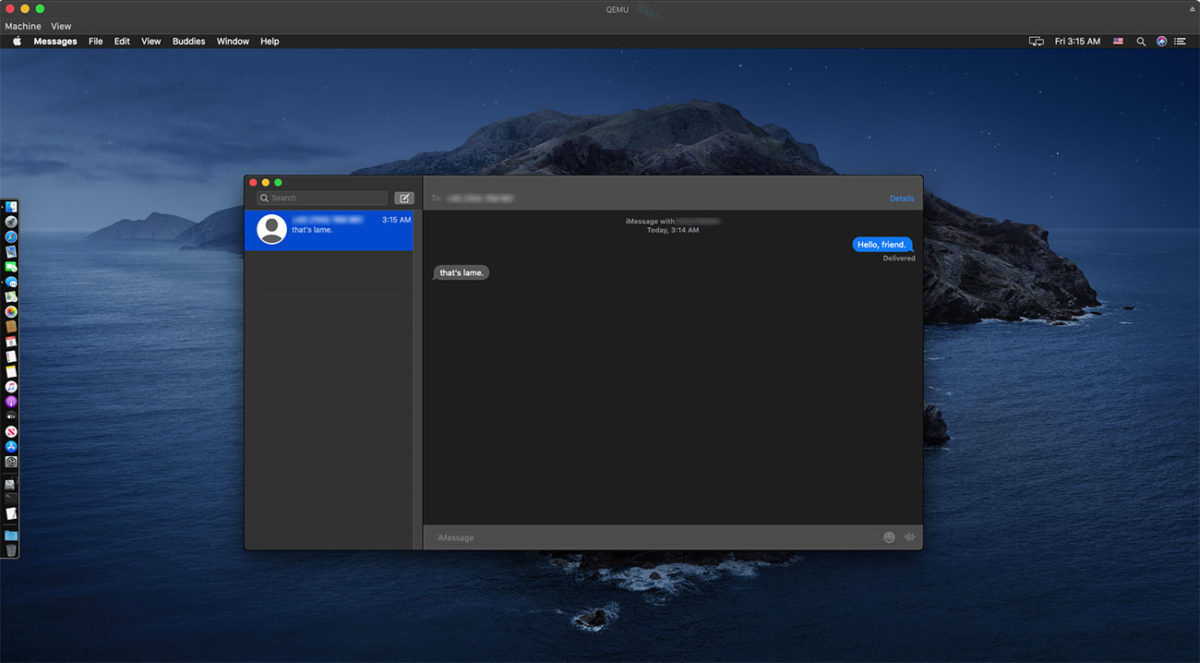Open Notification Center list icon

tap(1180, 42)
